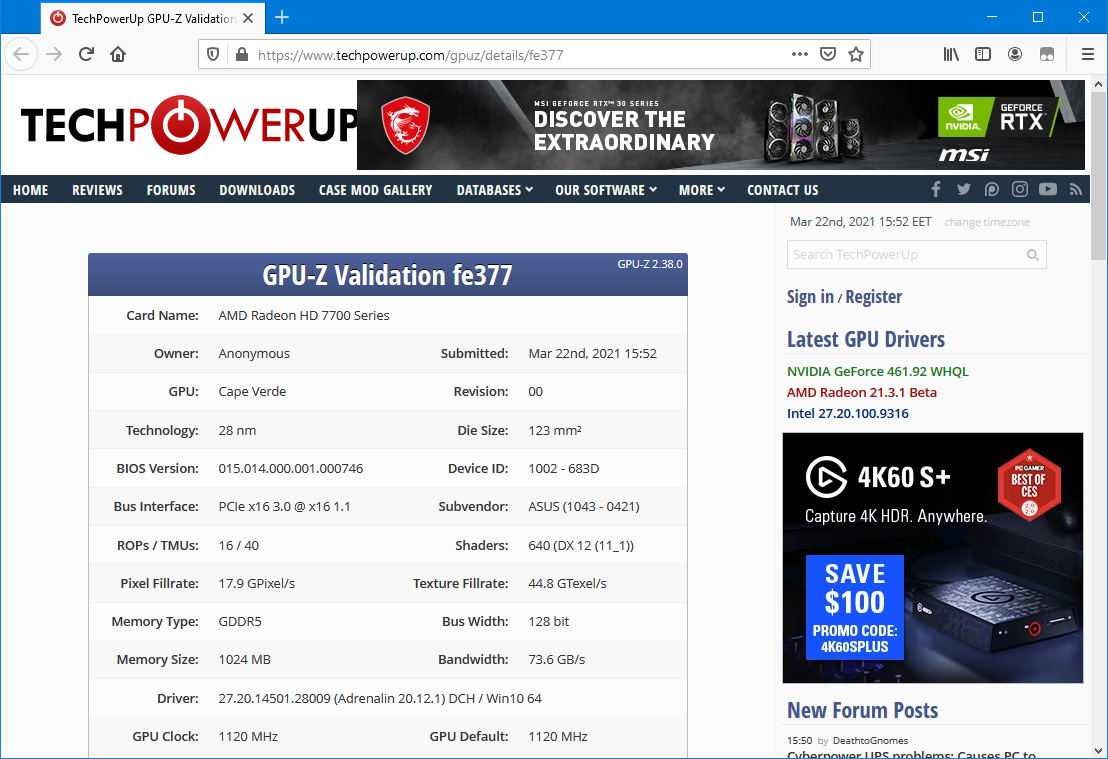
Task: Visit TechPowerUp Facebook page
Action: point(936,189)
